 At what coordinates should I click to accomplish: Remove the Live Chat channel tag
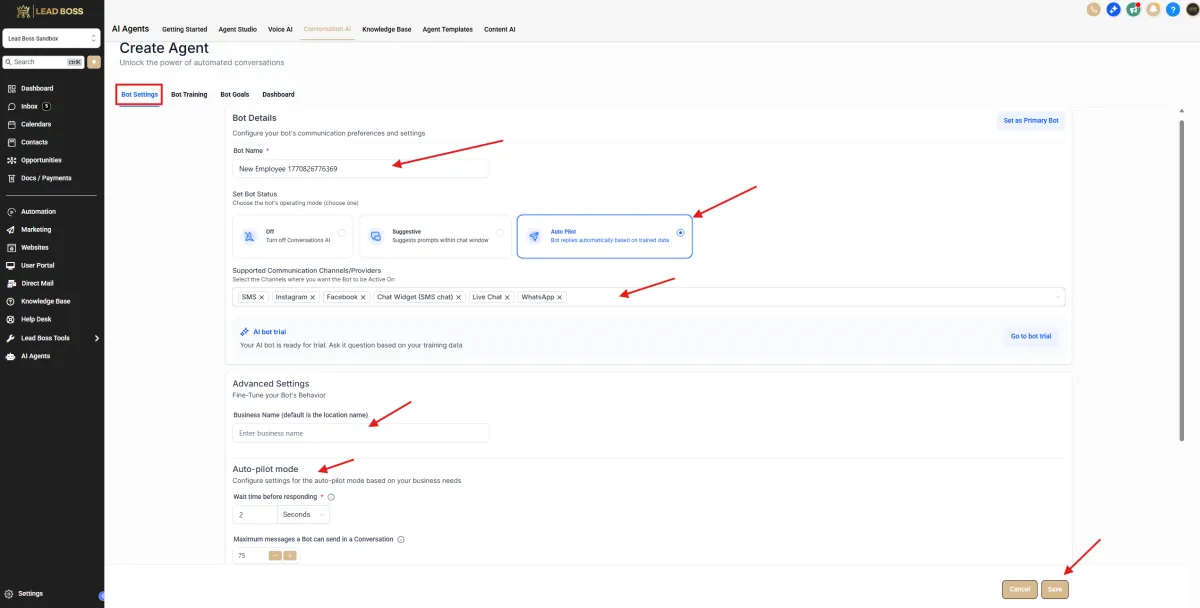coord(508,297)
